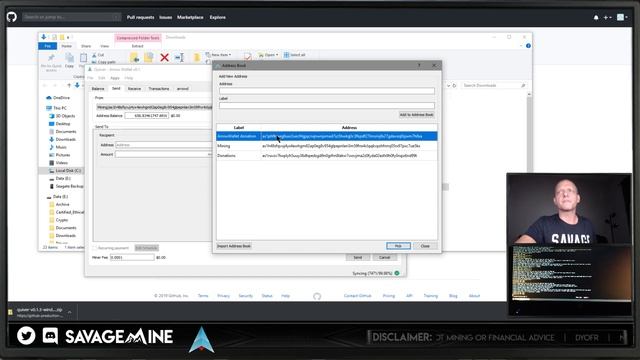Switch to the wallet Receive tab
Viewport: 640px width, 360px height.
click(x=134, y=89)
